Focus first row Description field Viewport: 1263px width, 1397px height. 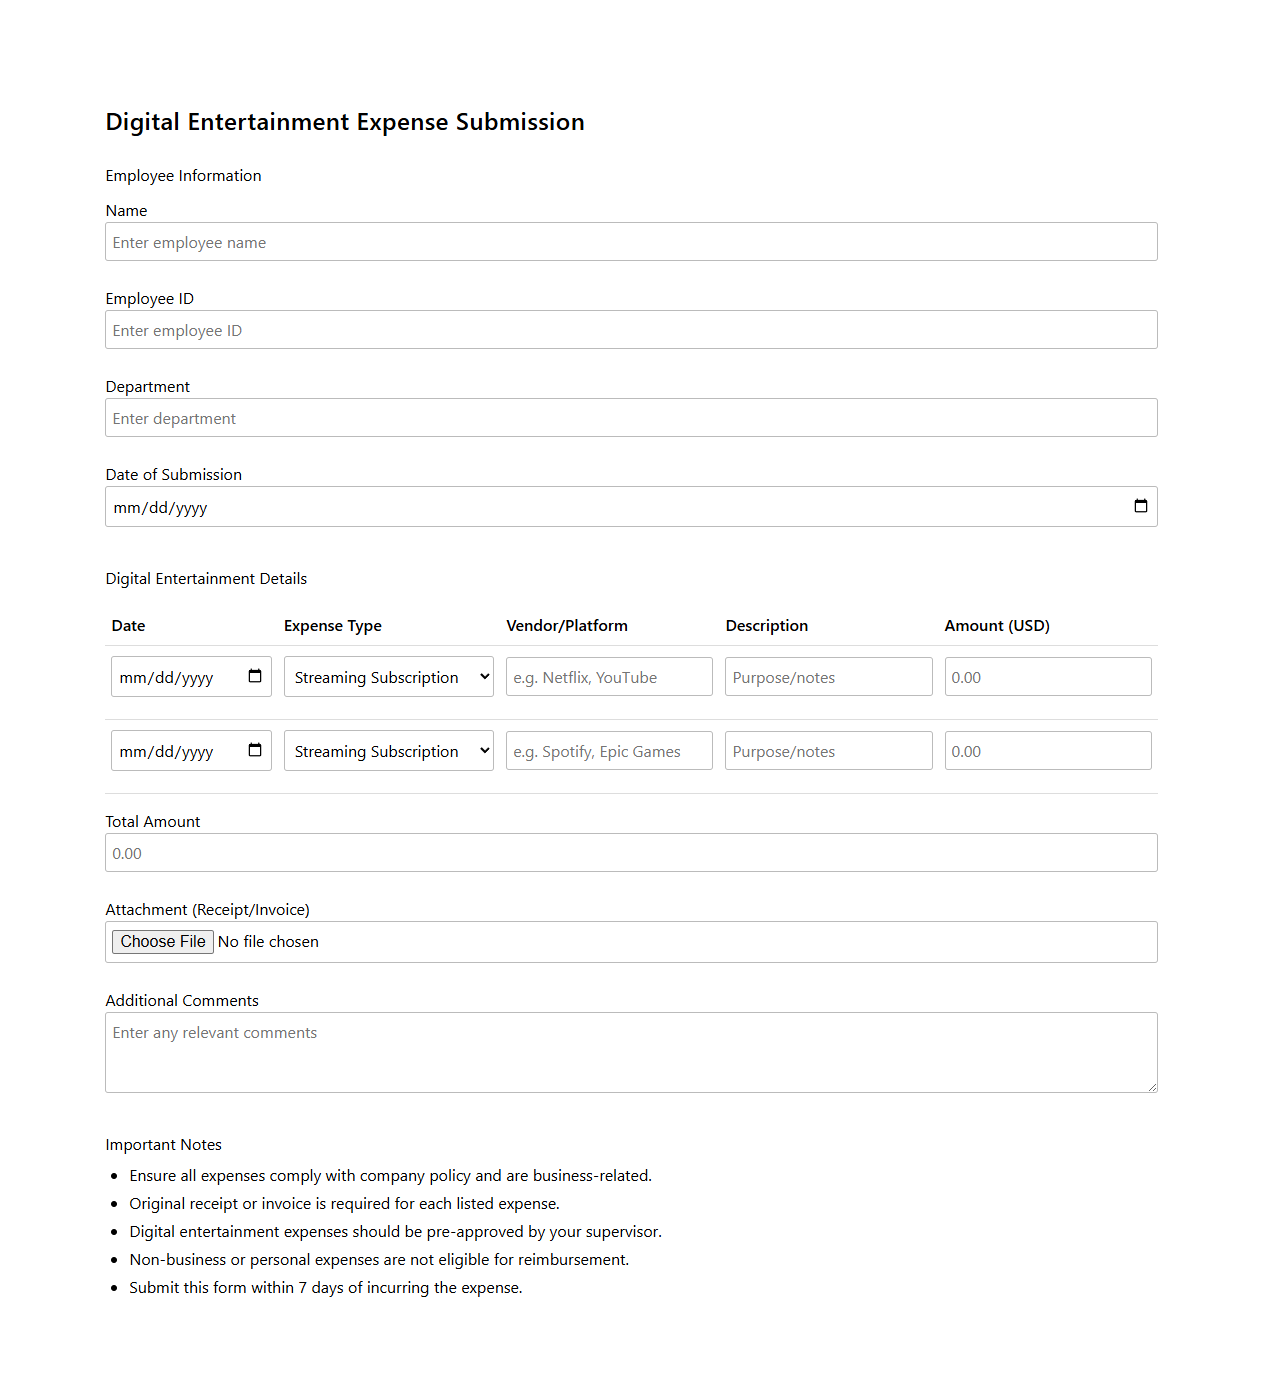click(x=828, y=677)
